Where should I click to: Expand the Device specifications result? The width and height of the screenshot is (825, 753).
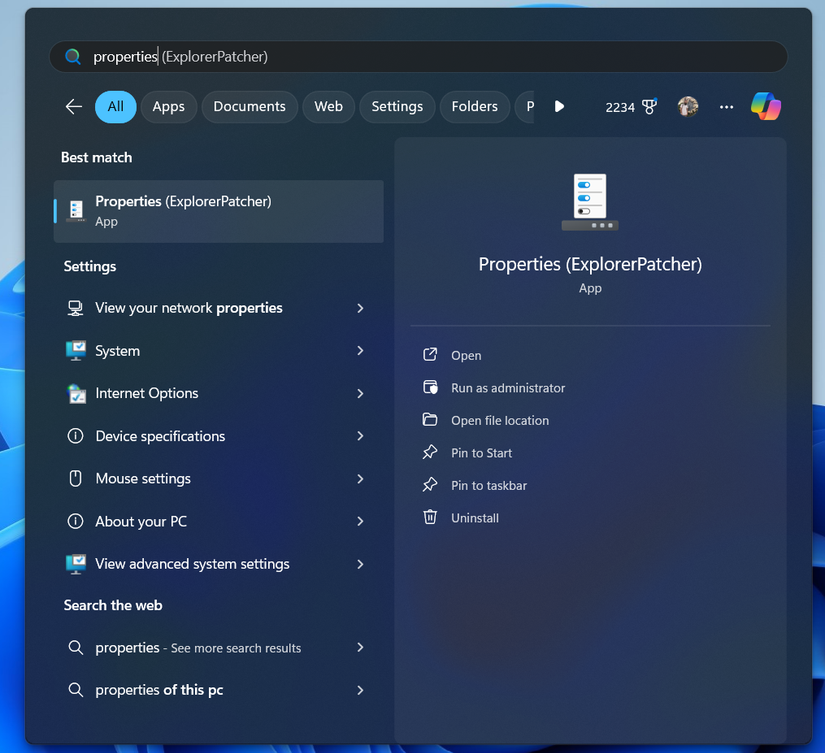coord(360,436)
